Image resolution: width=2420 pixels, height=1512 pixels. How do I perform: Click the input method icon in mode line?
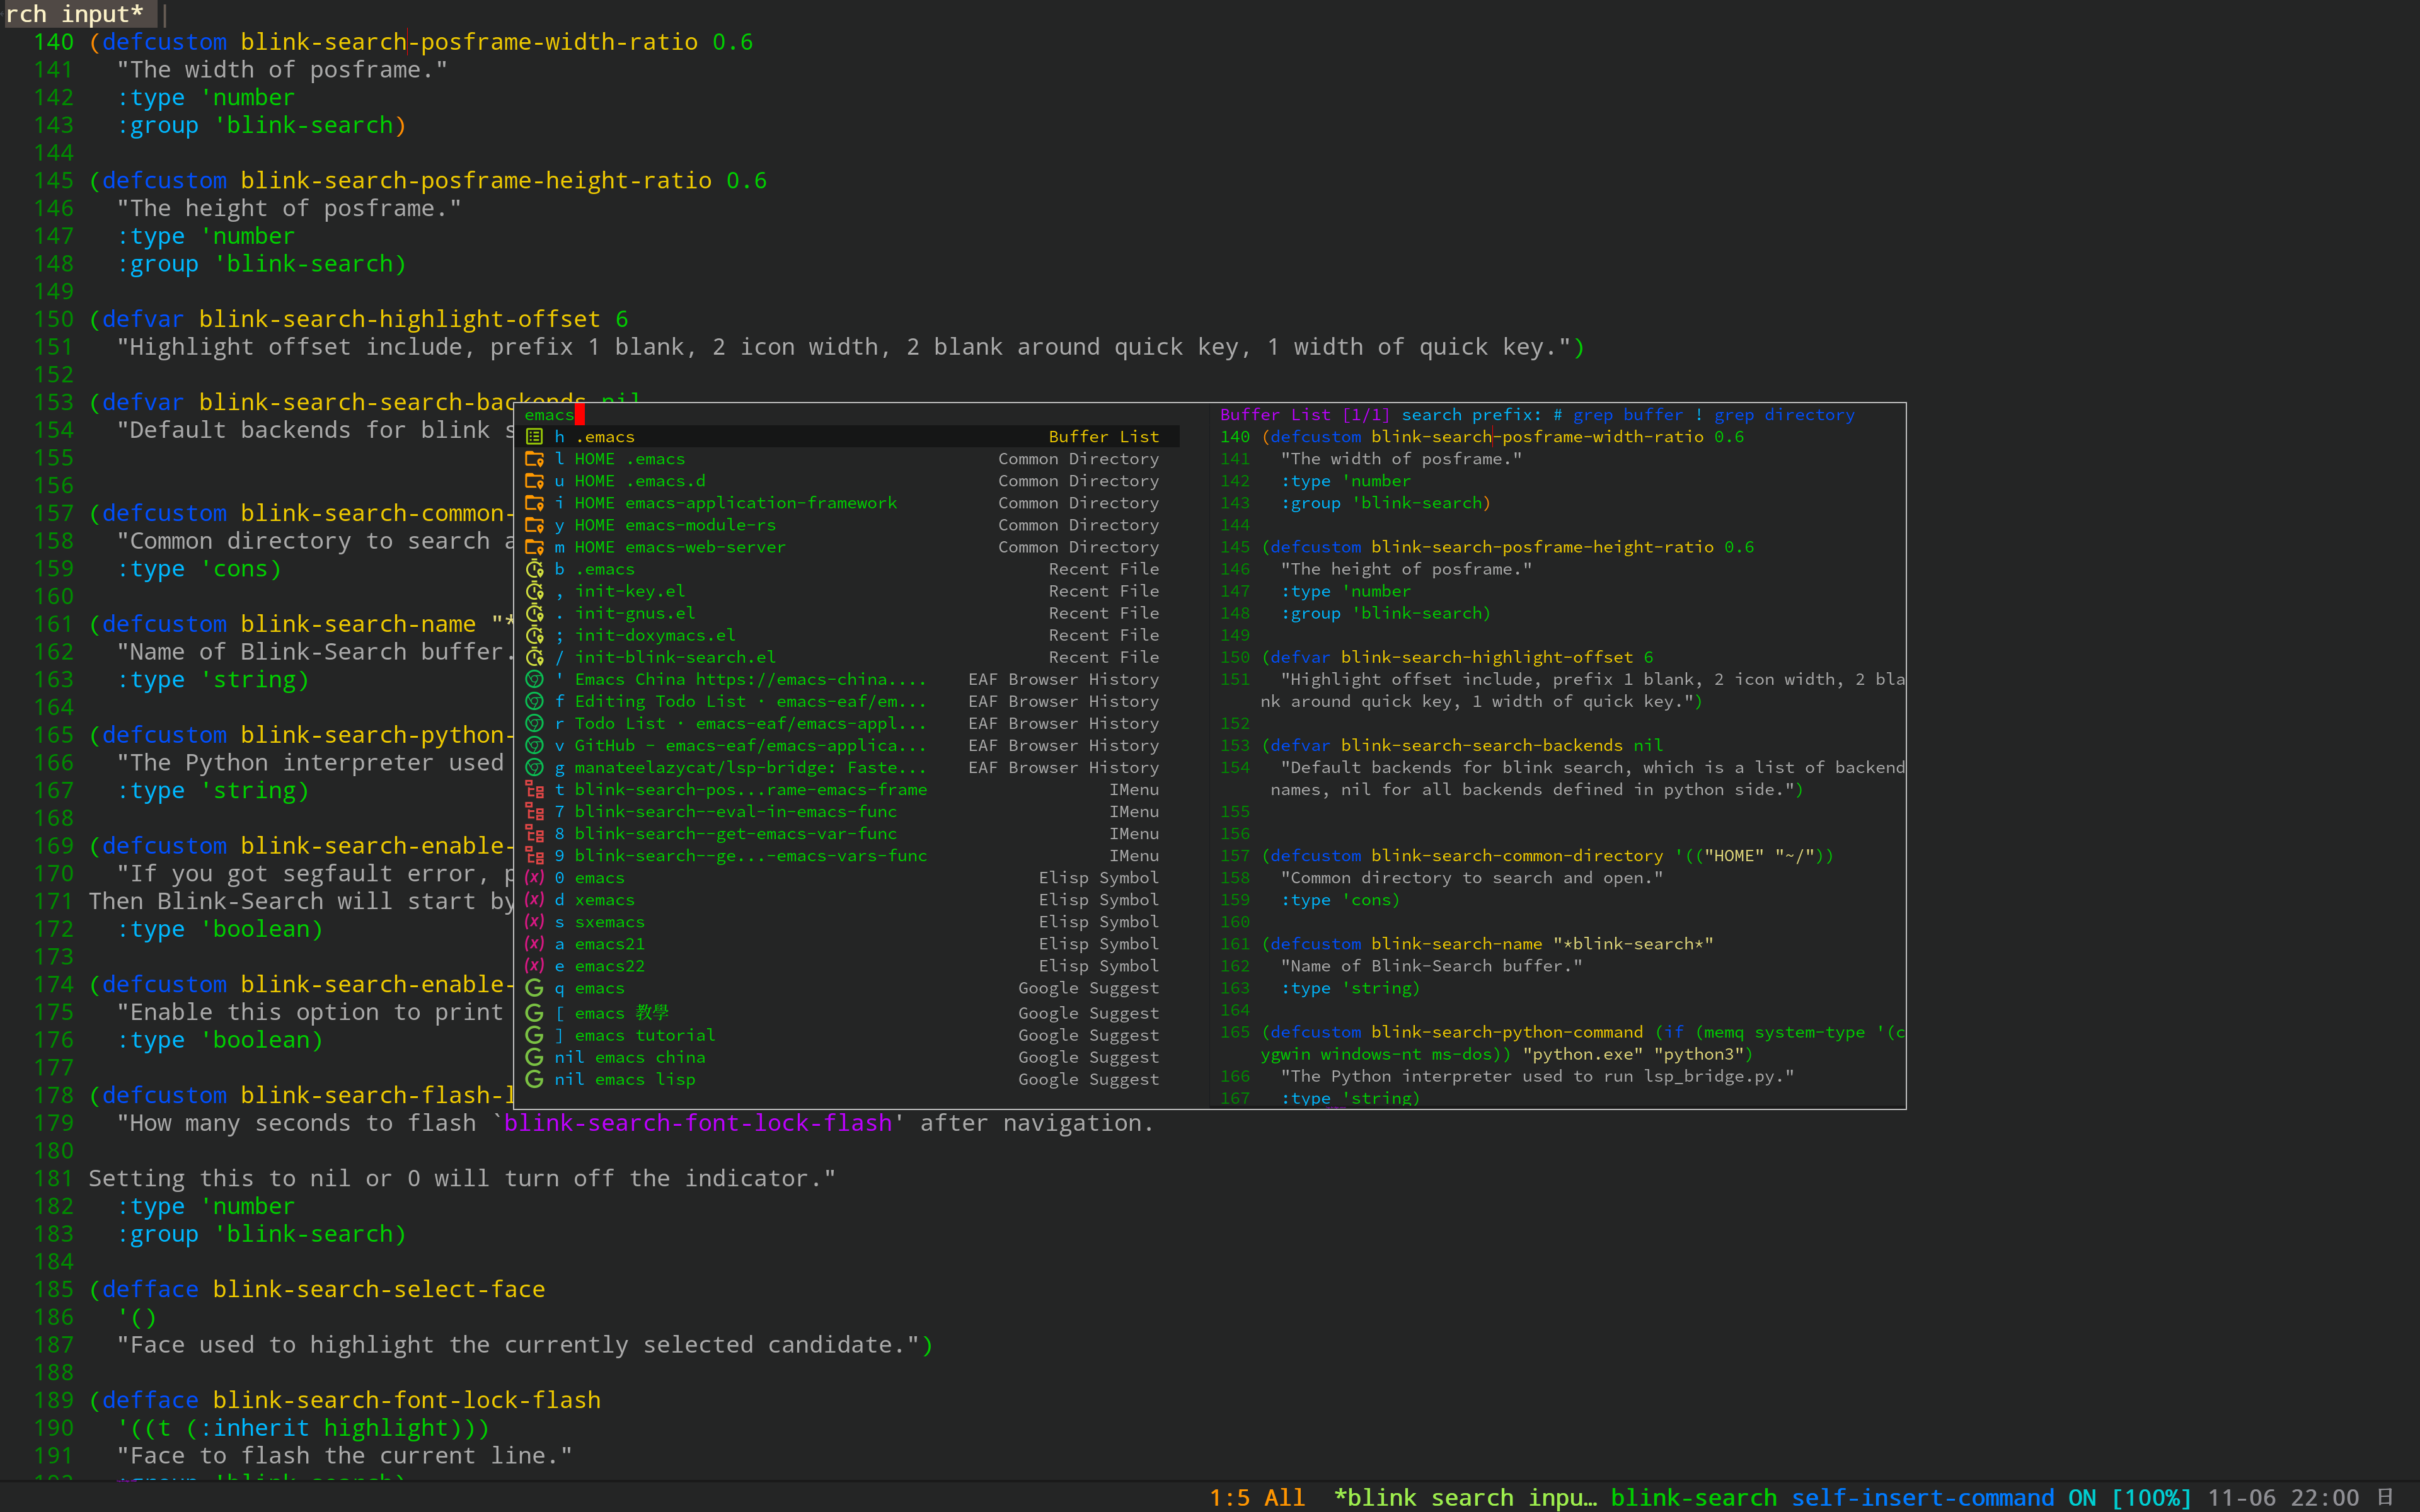2384,1497
